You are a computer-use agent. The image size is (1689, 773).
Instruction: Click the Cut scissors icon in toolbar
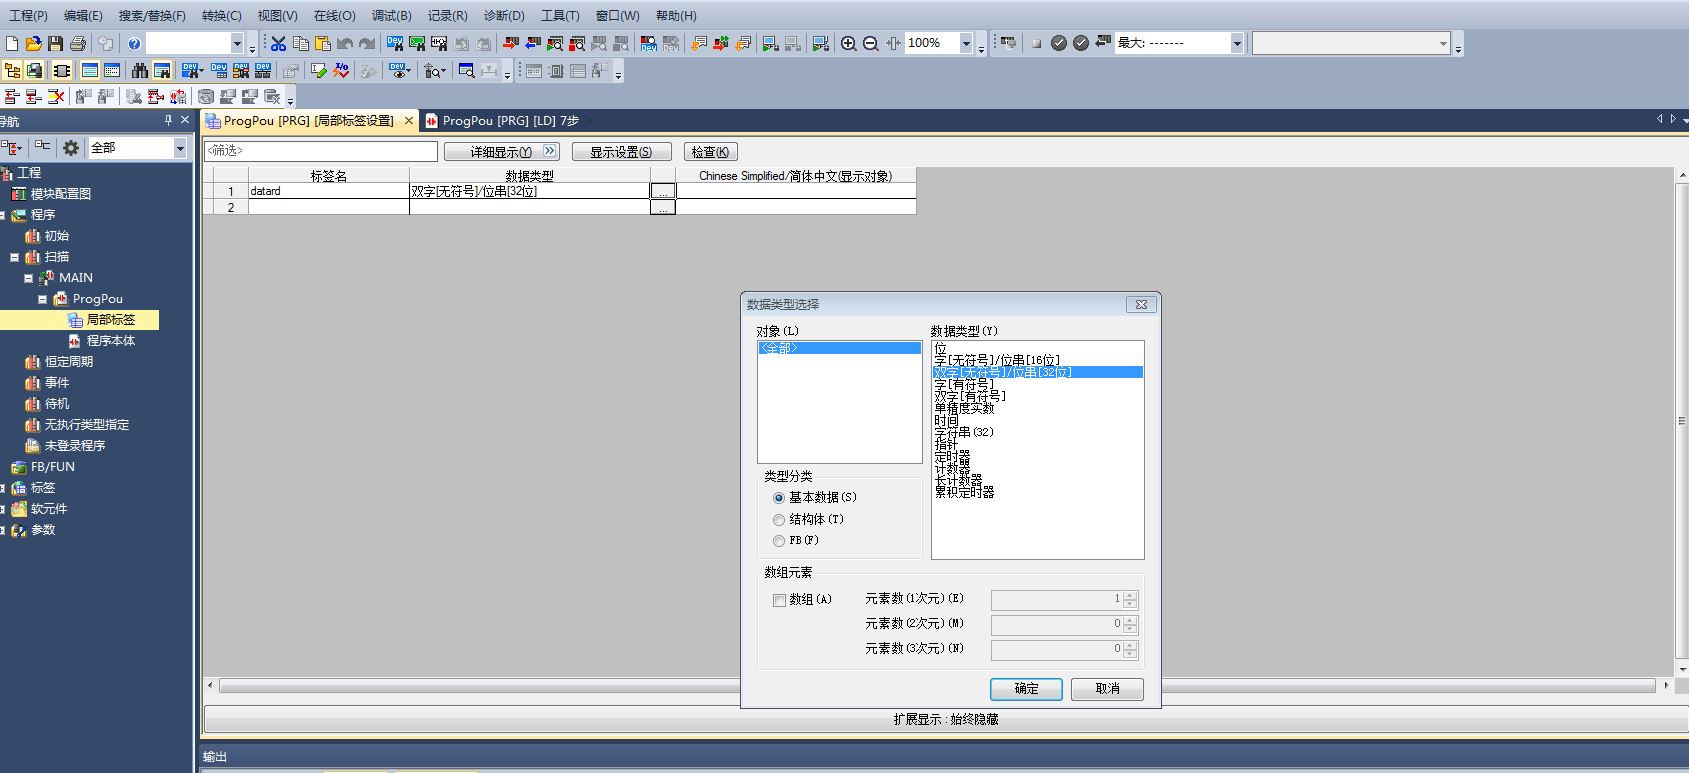tap(278, 43)
